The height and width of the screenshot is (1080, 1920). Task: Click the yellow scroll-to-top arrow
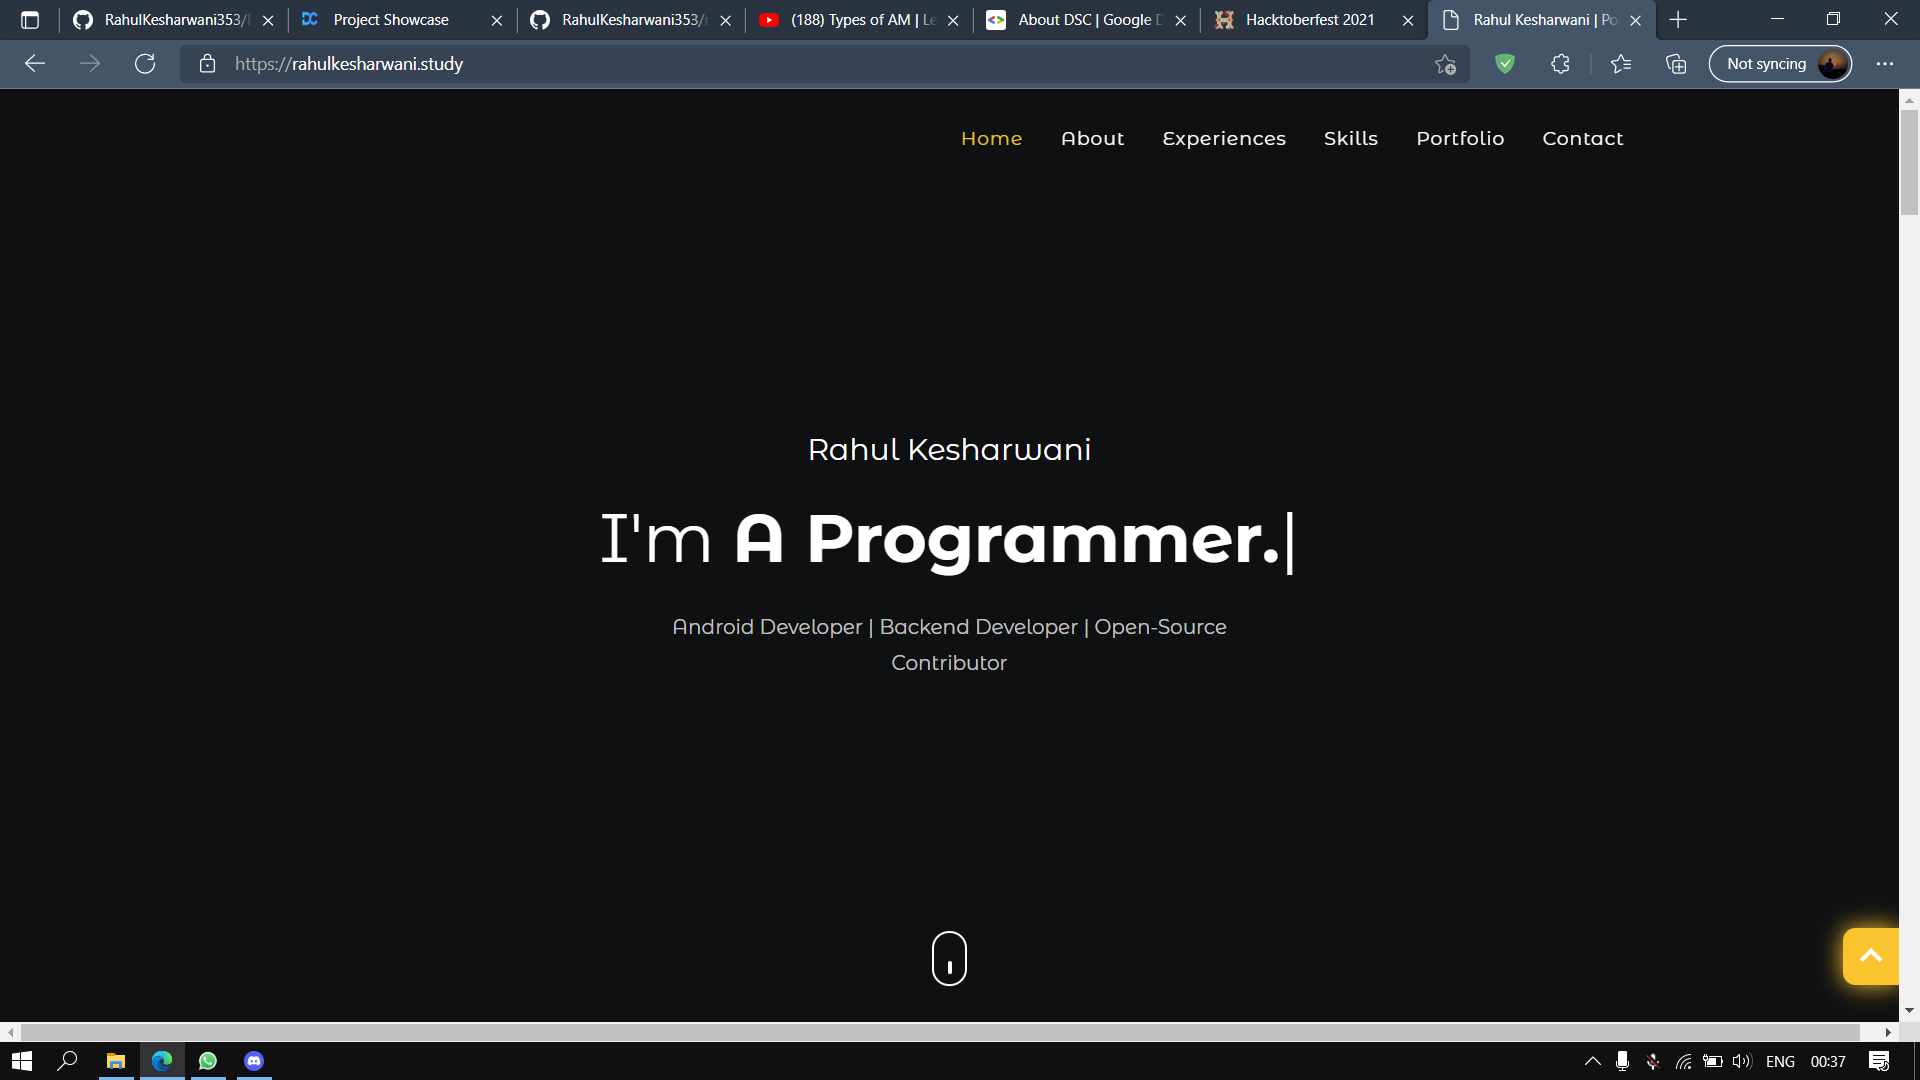click(1871, 956)
